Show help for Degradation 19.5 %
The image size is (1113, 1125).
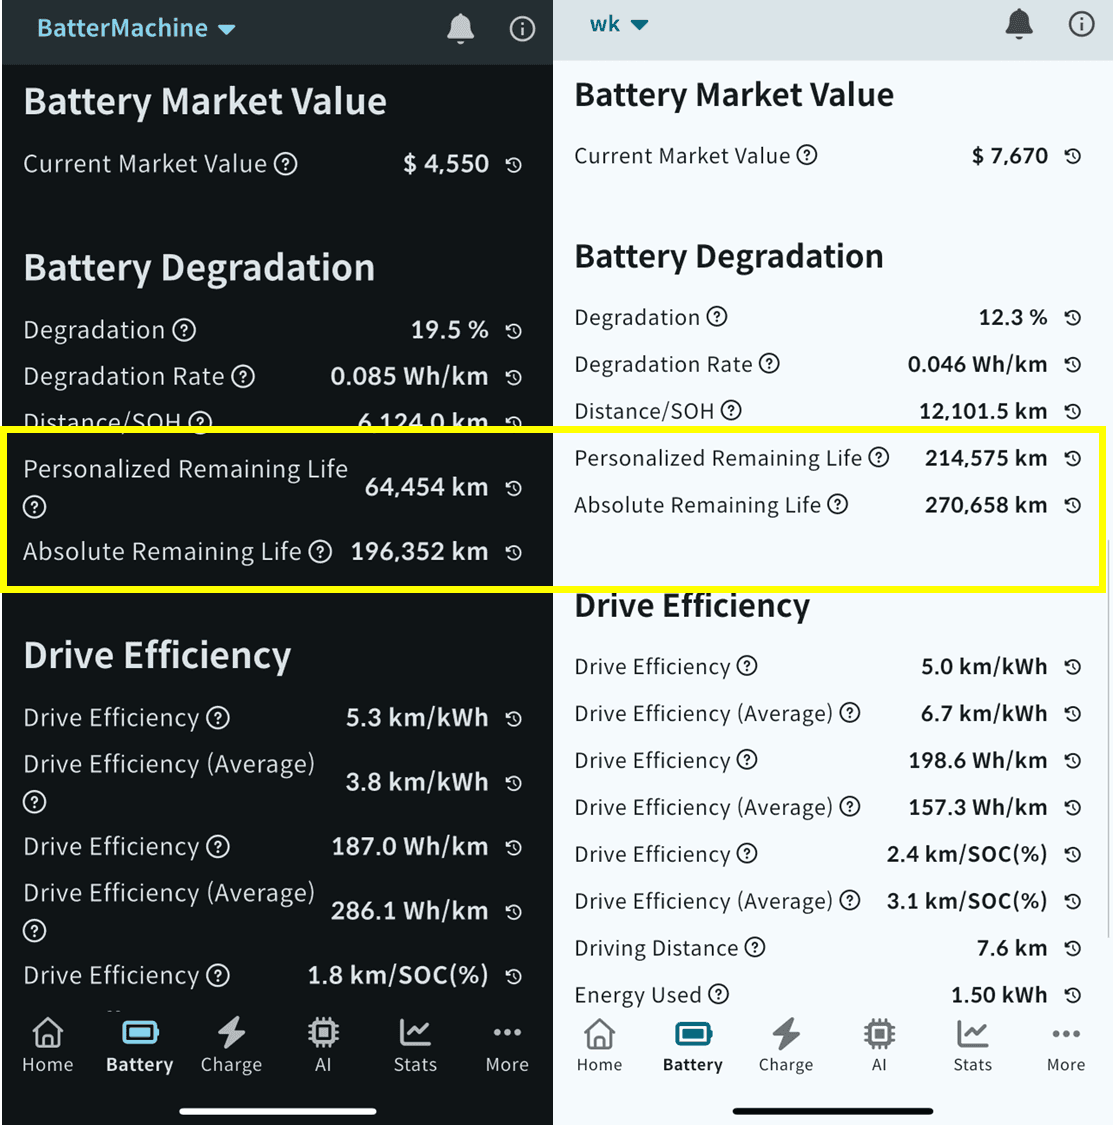[x=184, y=330]
